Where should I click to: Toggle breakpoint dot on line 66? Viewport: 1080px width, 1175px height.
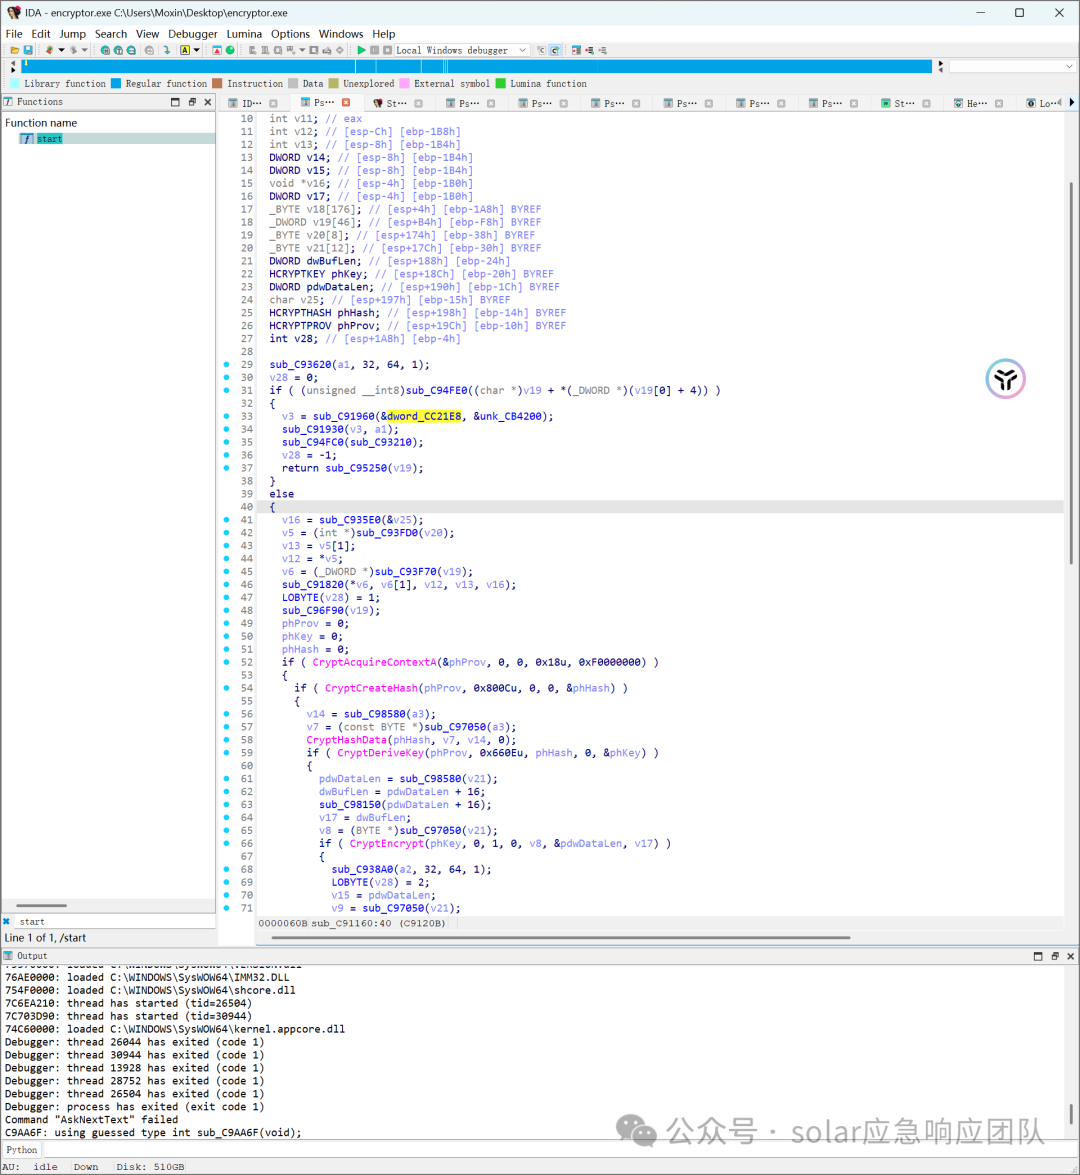click(x=226, y=843)
